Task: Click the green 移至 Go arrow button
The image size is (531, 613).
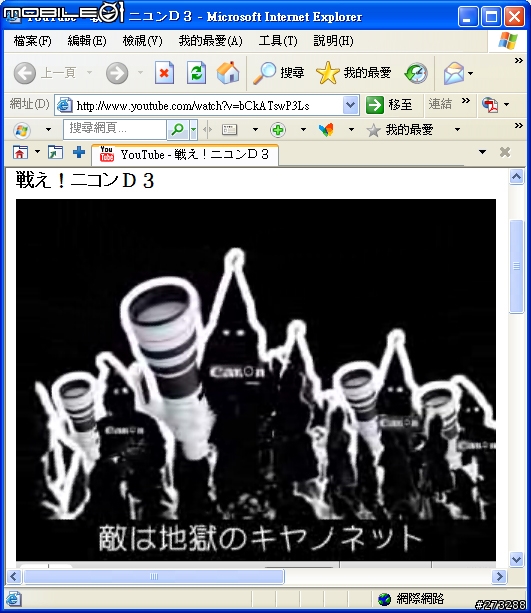Action: [375, 105]
